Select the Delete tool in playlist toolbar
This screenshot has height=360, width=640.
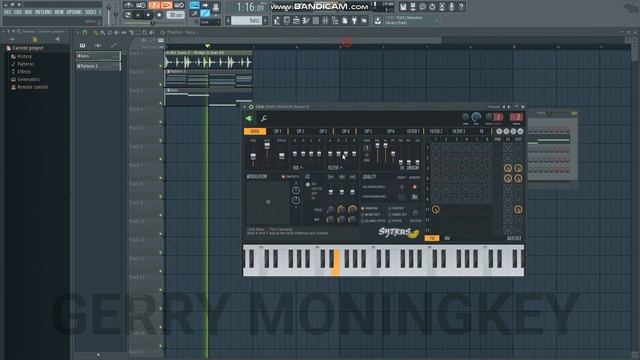click(x=110, y=32)
